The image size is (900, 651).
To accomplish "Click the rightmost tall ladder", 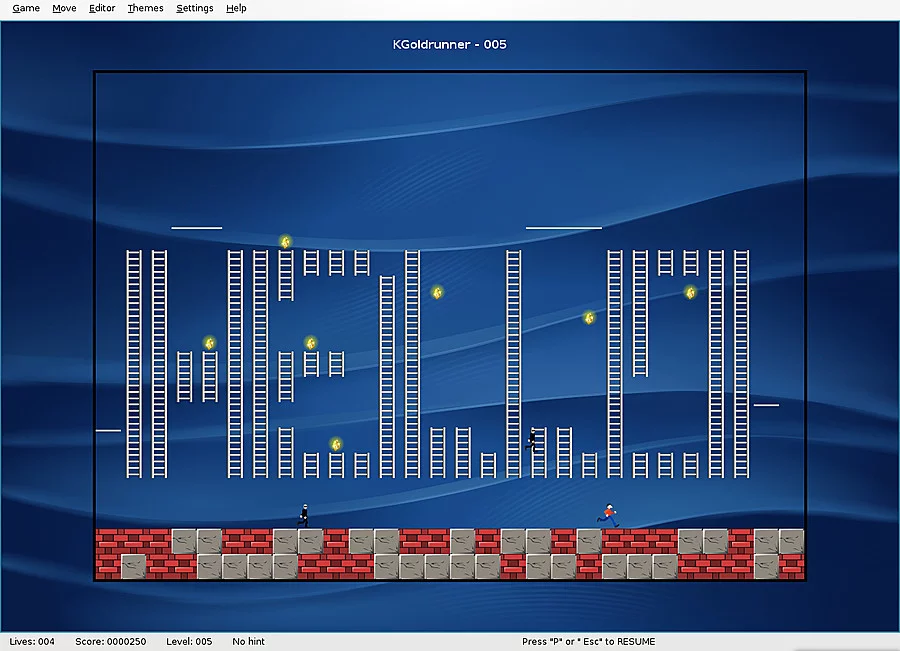I will [x=742, y=364].
